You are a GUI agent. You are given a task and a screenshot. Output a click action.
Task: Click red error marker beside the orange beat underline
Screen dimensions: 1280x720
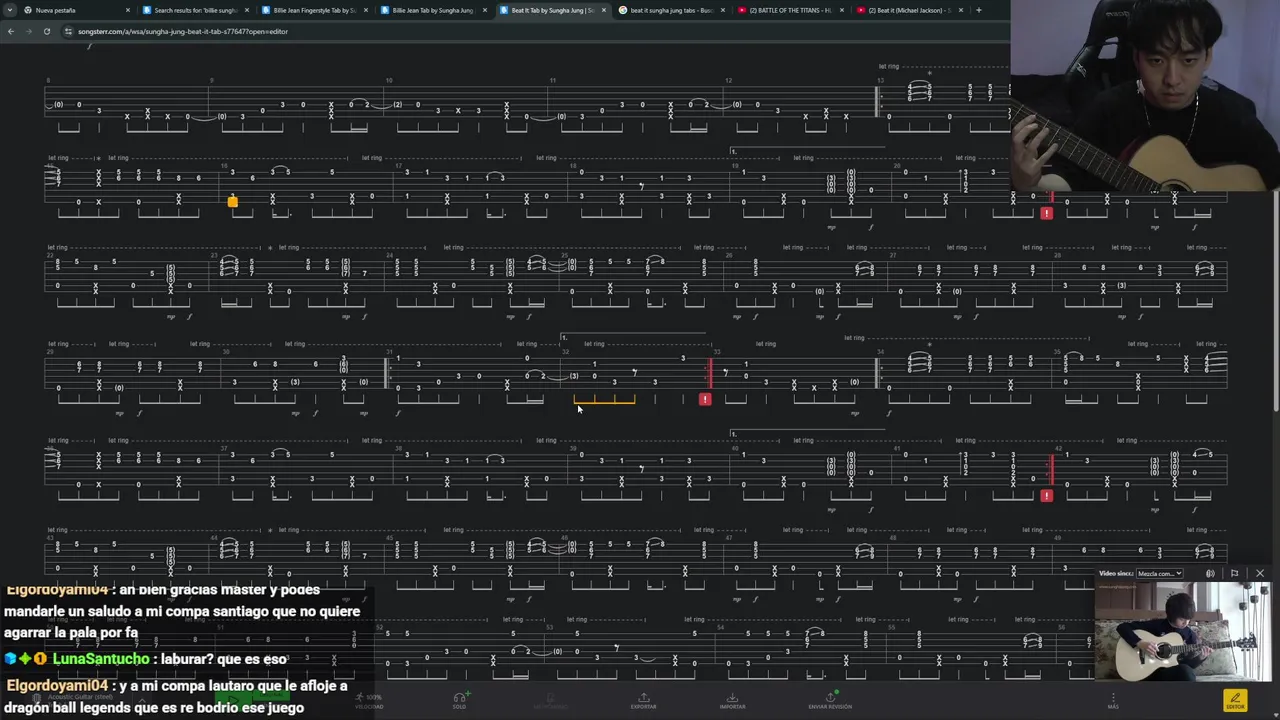705,399
